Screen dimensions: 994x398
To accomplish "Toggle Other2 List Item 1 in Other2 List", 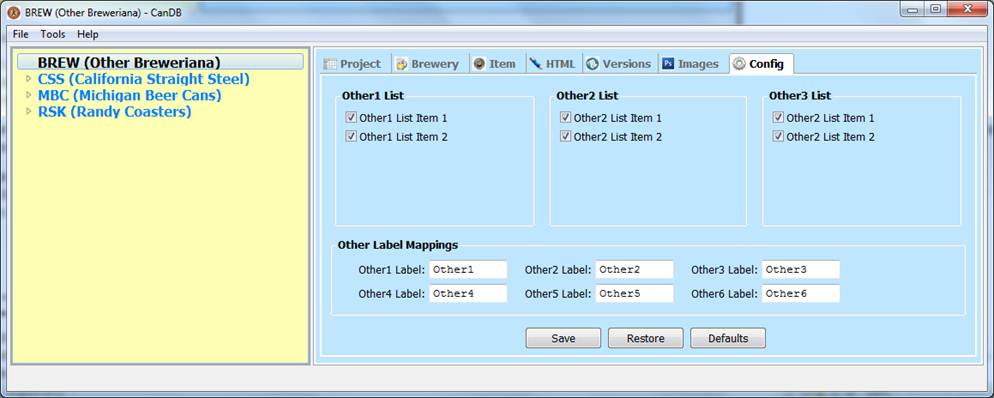I will (x=565, y=117).
